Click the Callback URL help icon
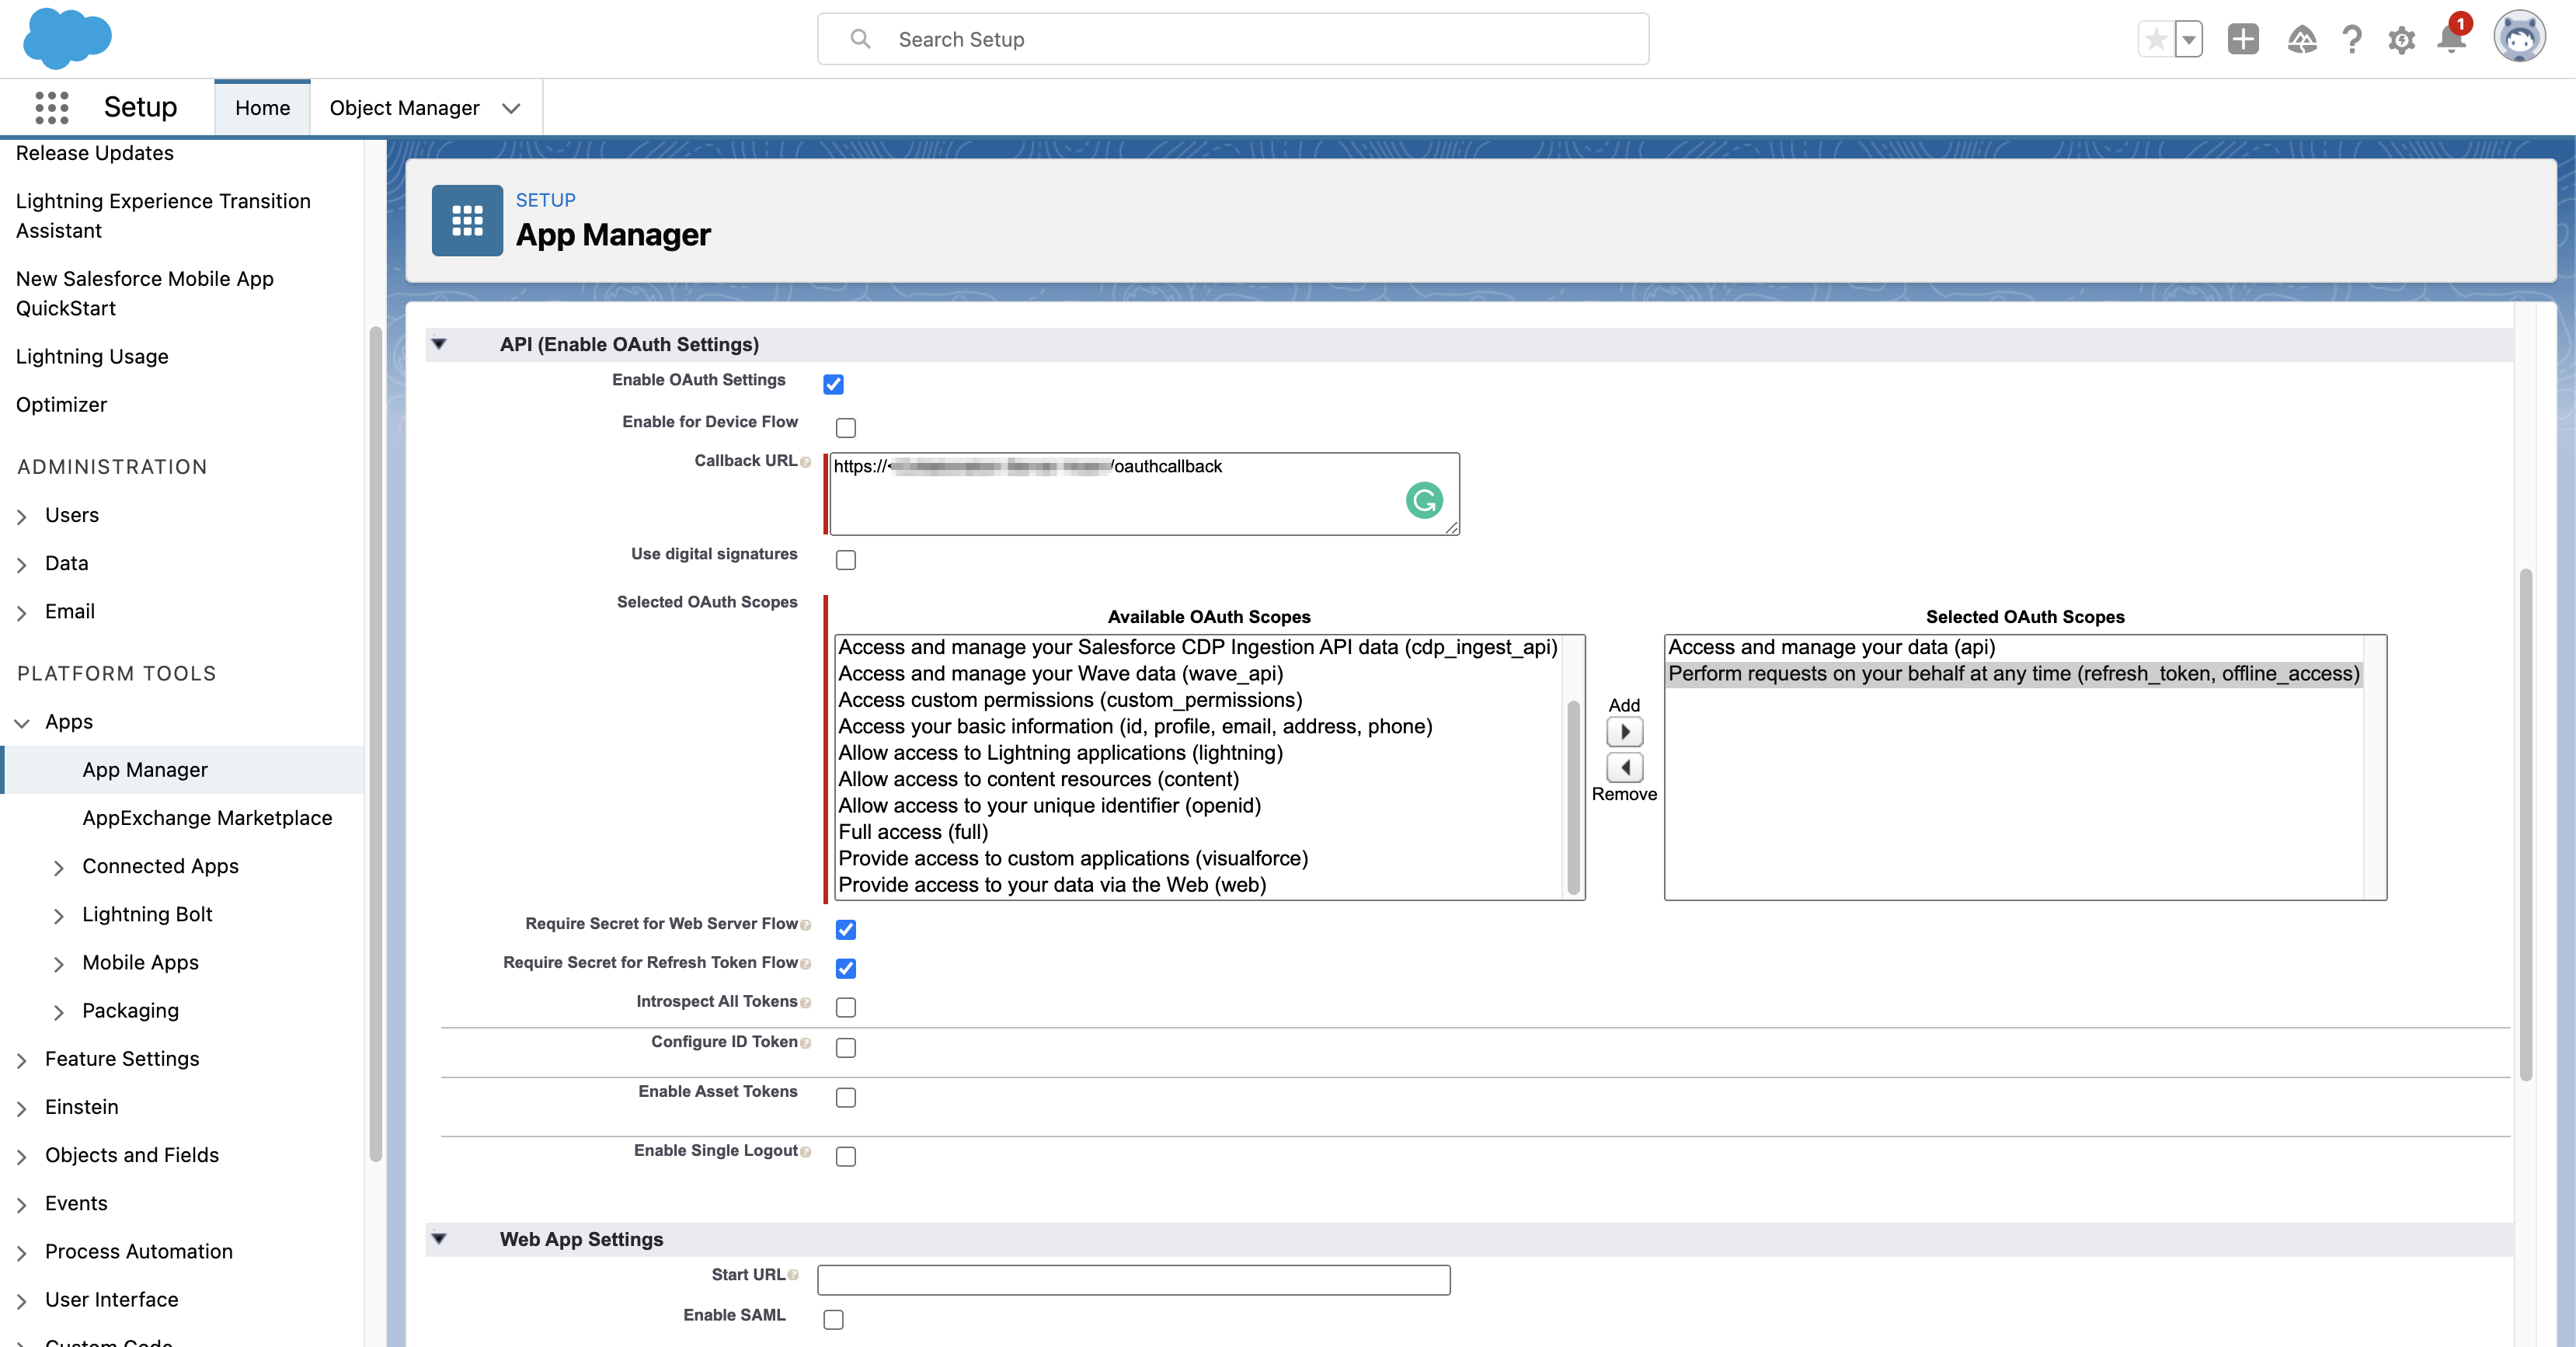The image size is (2576, 1347). (806, 462)
